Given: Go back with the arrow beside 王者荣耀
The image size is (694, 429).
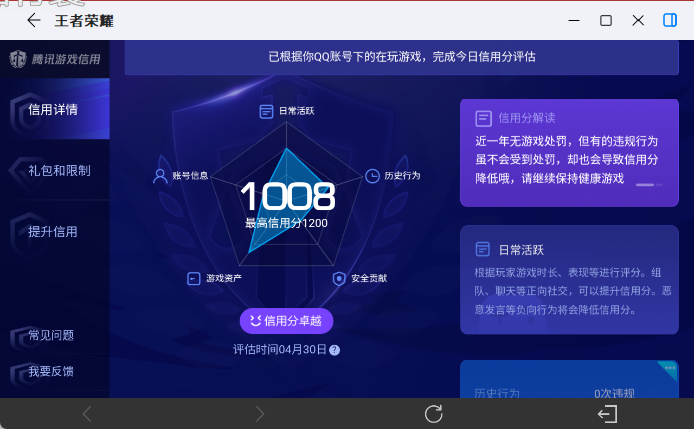Looking at the screenshot, I should coord(34,20).
